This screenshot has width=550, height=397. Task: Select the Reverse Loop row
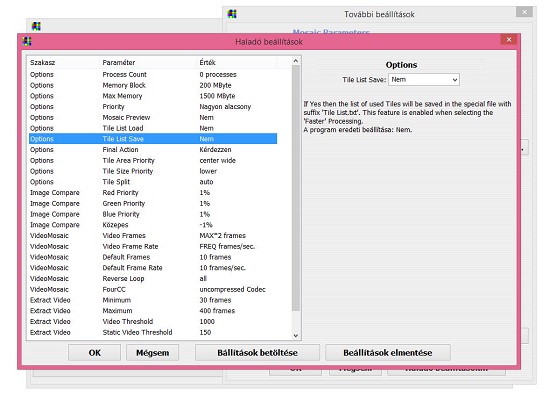153,278
